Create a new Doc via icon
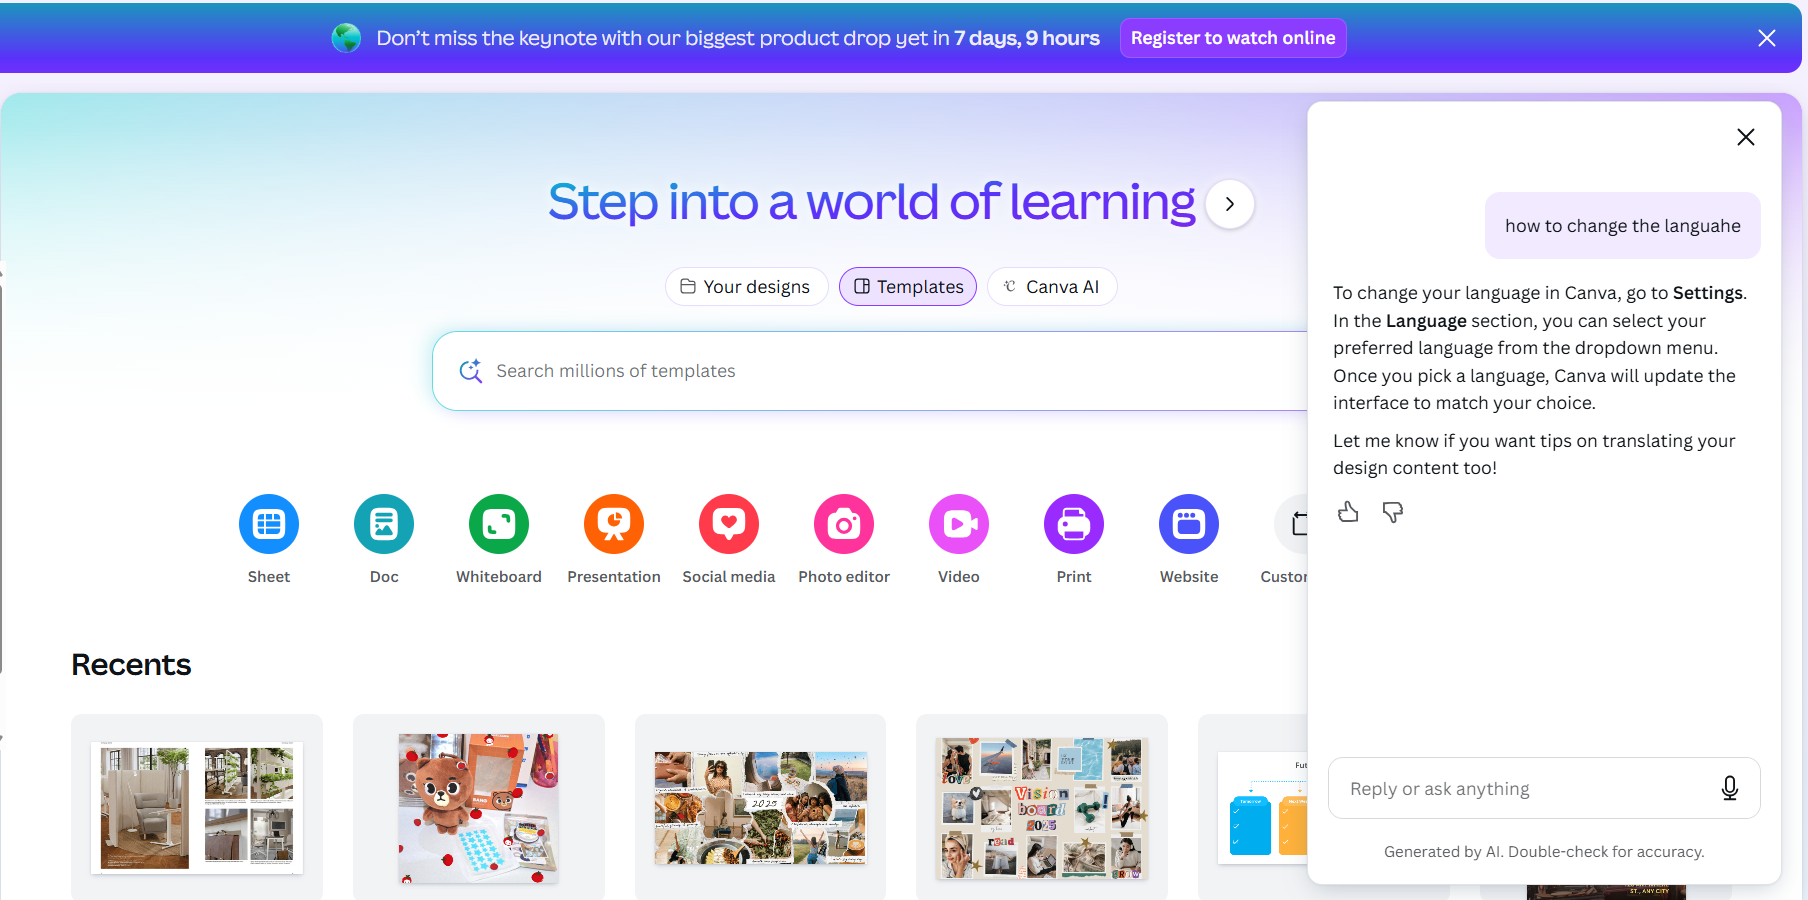 384,524
